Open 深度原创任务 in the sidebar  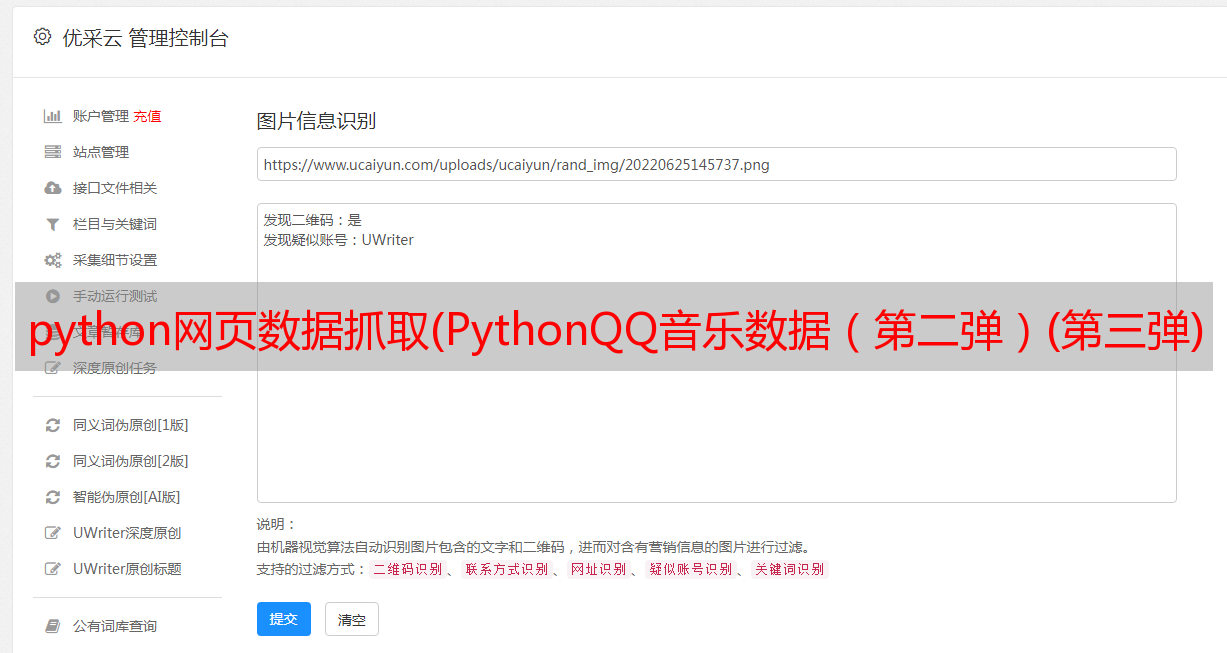[117, 368]
